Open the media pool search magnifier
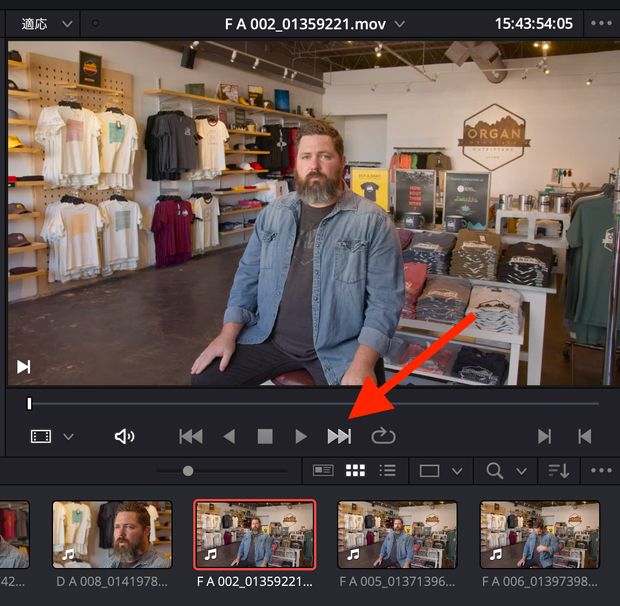 (x=495, y=471)
